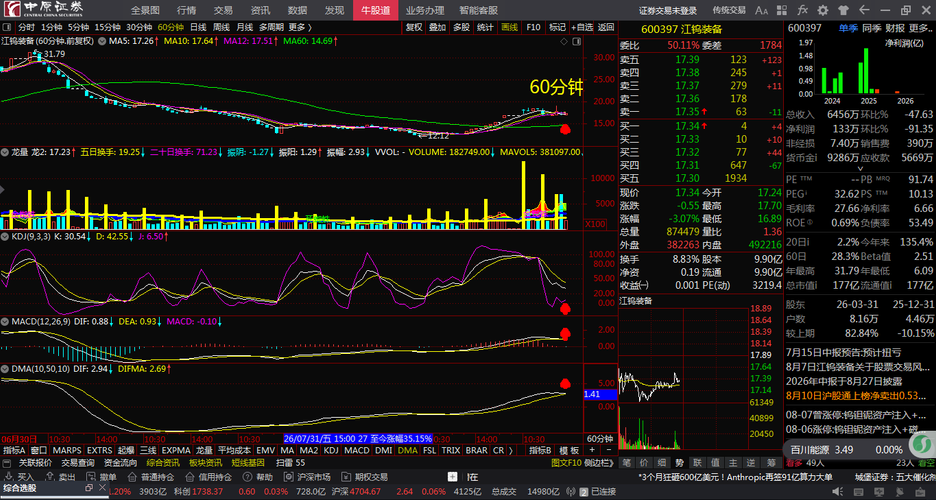
Task: Select the 日线 daily period tab
Action: (x=198, y=27)
